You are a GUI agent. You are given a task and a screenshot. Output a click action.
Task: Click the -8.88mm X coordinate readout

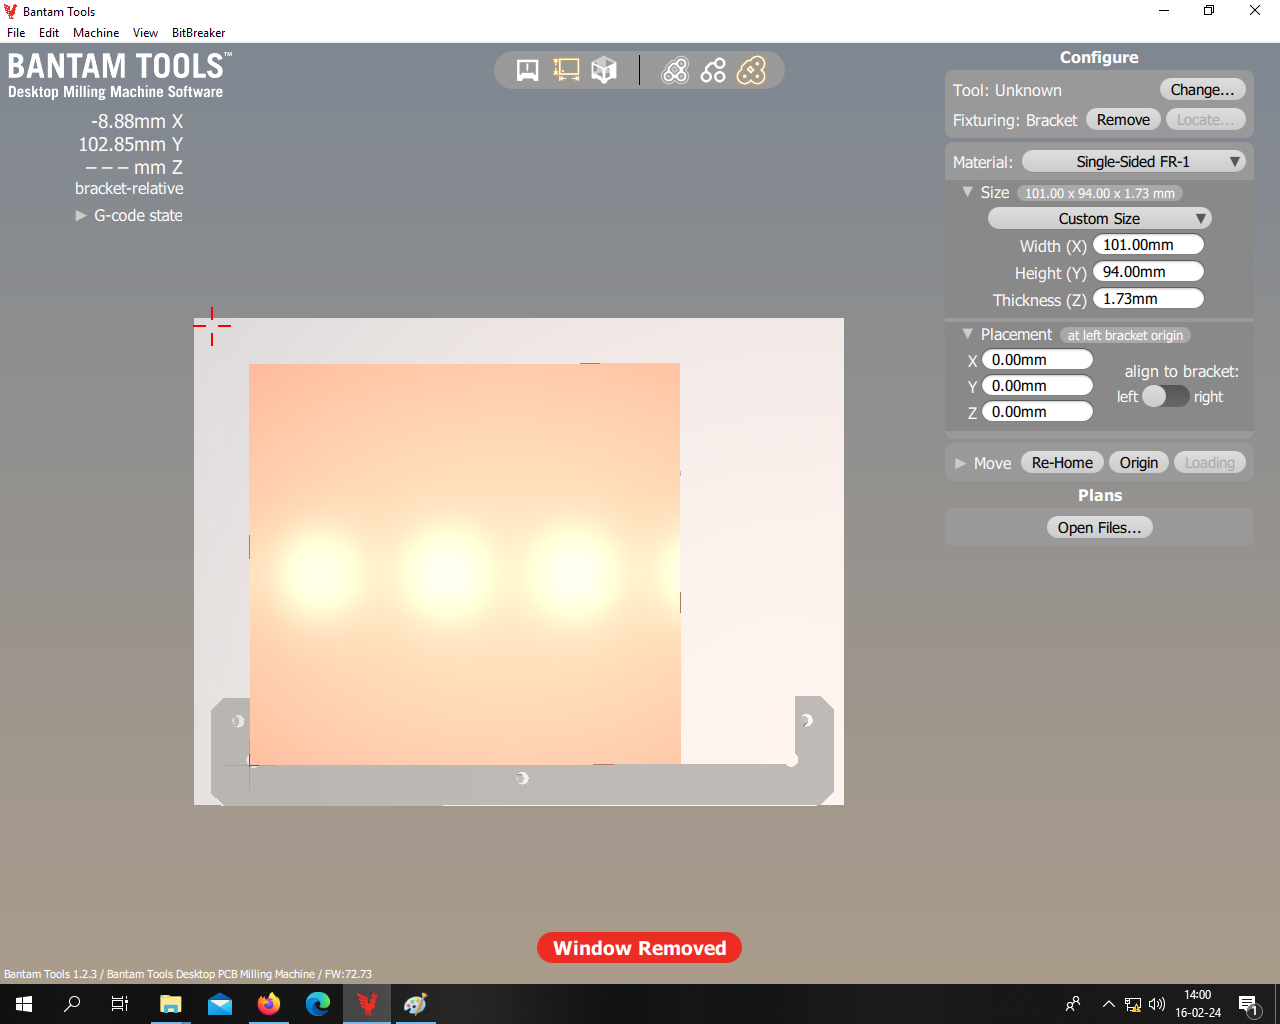[x=137, y=121]
